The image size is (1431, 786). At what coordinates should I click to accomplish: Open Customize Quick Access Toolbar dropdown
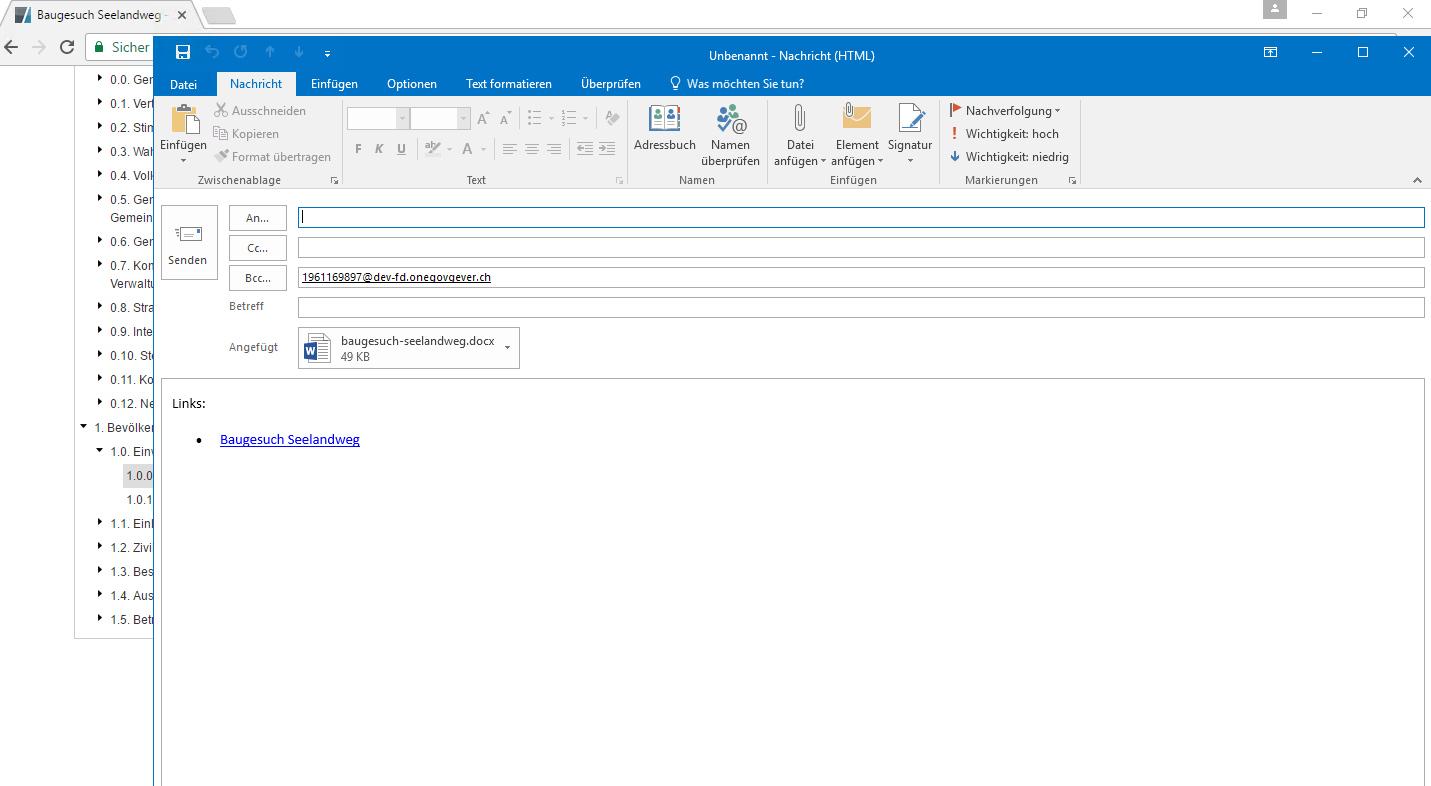click(327, 54)
